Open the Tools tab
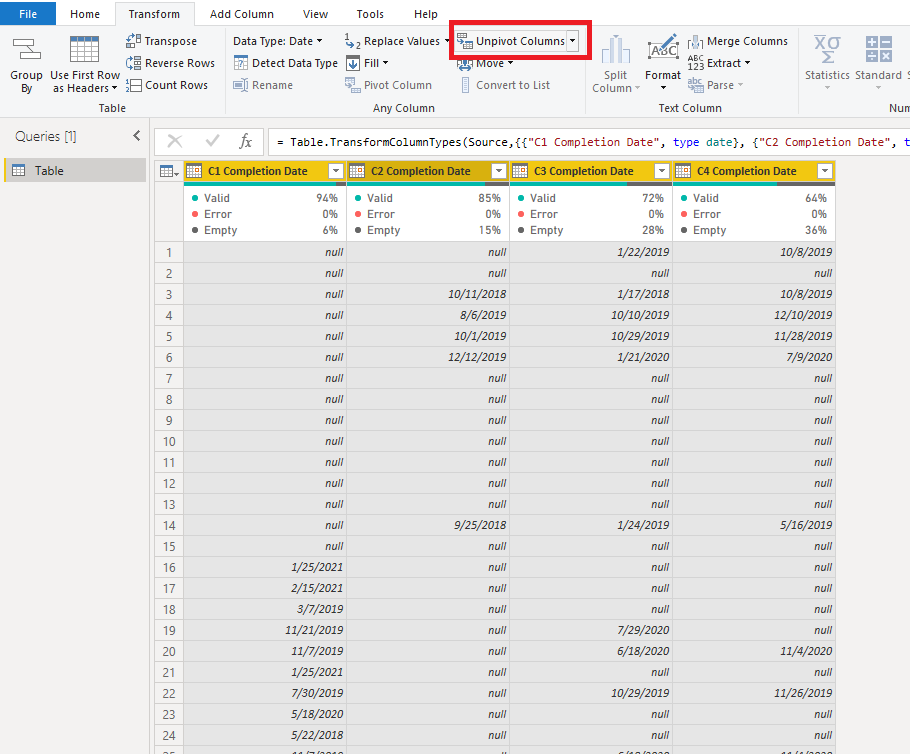The width and height of the screenshot is (910, 754). click(370, 14)
